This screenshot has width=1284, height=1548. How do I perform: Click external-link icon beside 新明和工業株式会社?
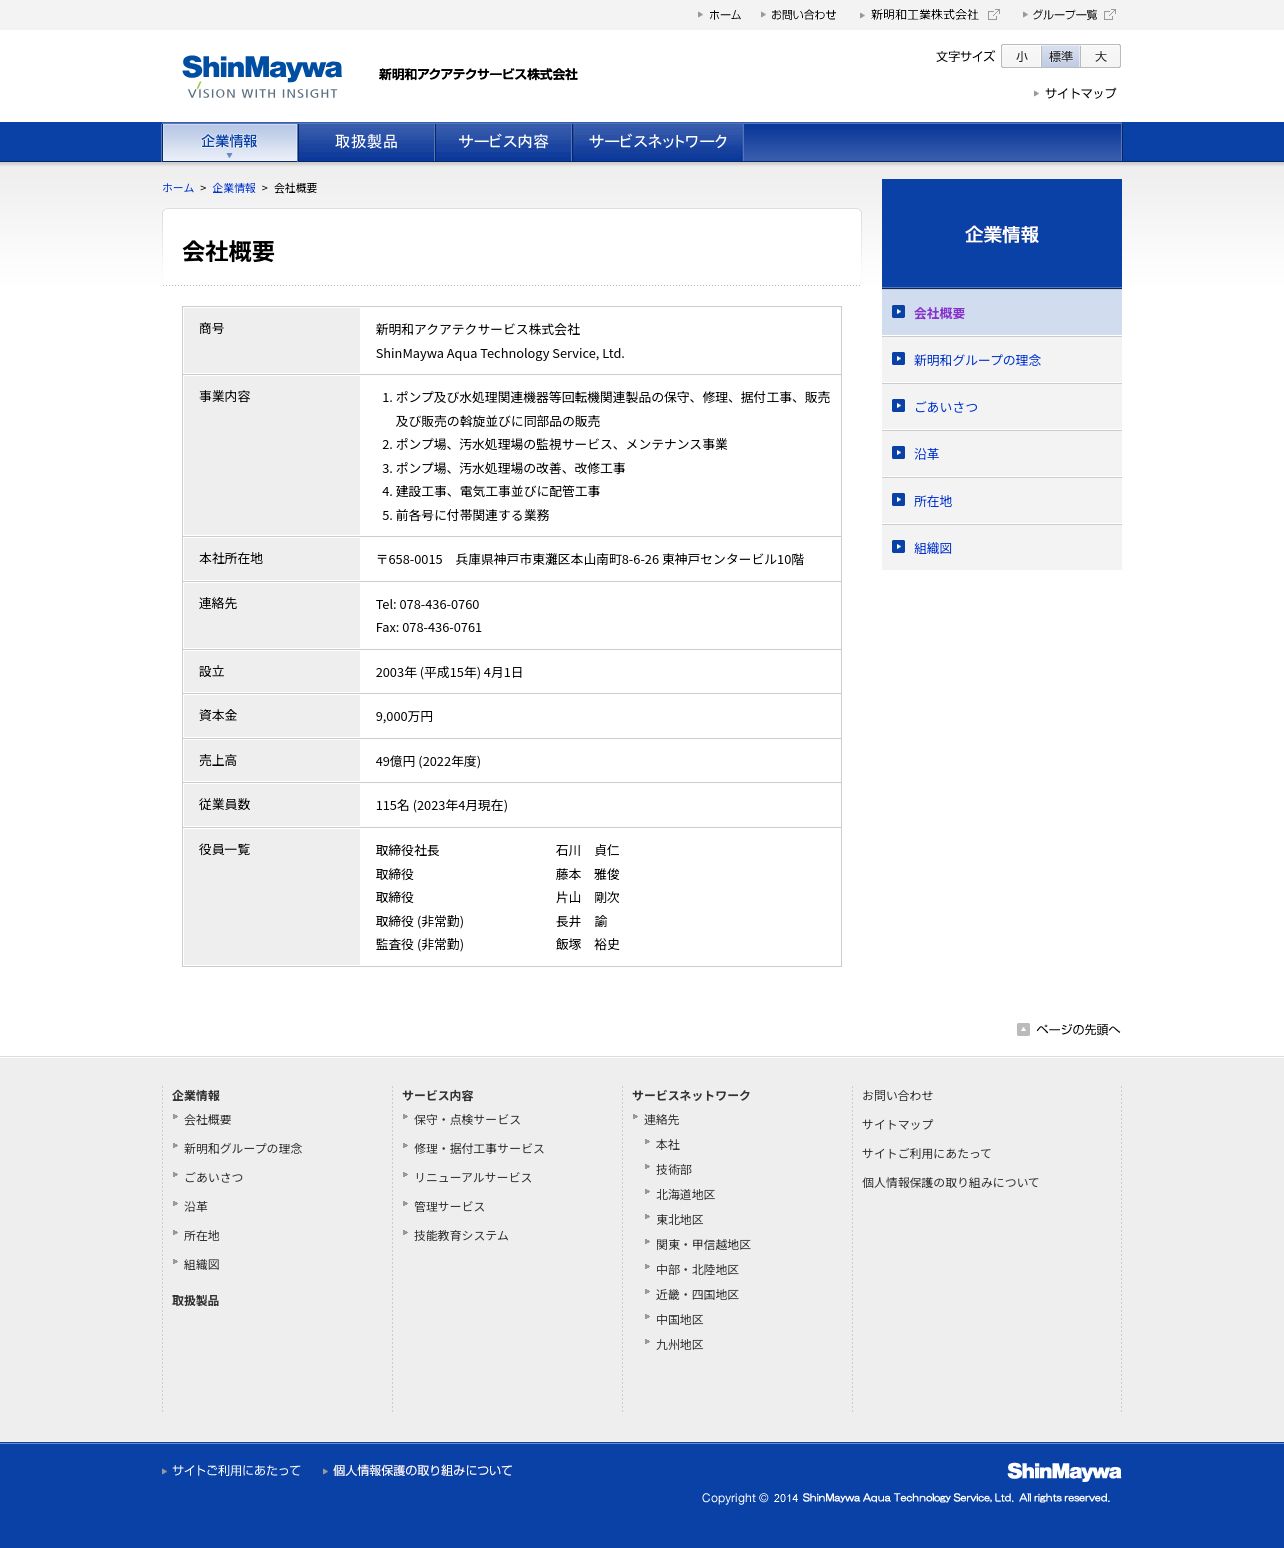[x=994, y=15]
